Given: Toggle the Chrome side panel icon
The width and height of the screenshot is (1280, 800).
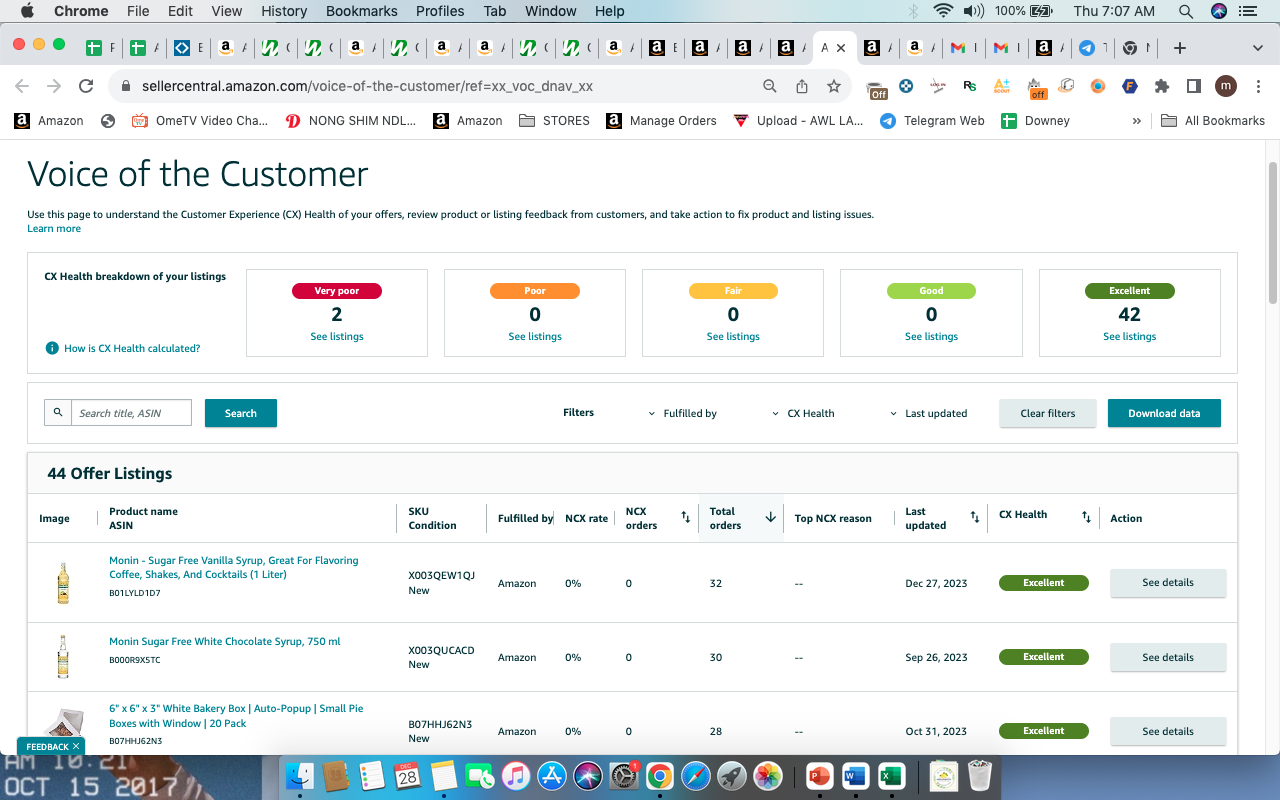Looking at the screenshot, I should click(x=1194, y=86).
